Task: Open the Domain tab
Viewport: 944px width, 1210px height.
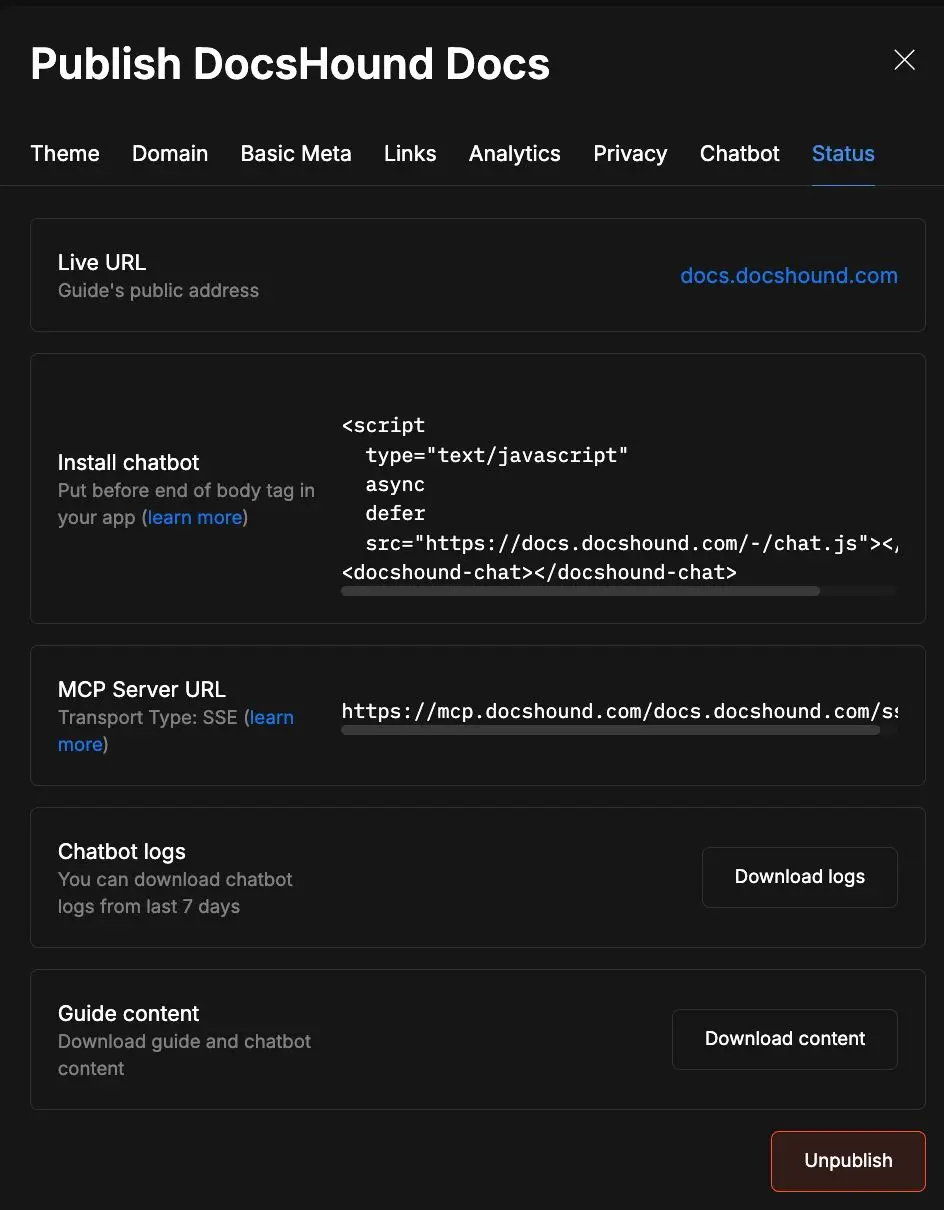Action: click(x=170, y=154)
